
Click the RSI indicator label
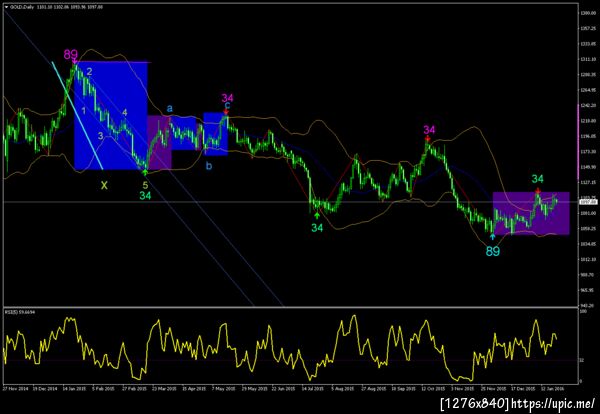click(19, 312)
